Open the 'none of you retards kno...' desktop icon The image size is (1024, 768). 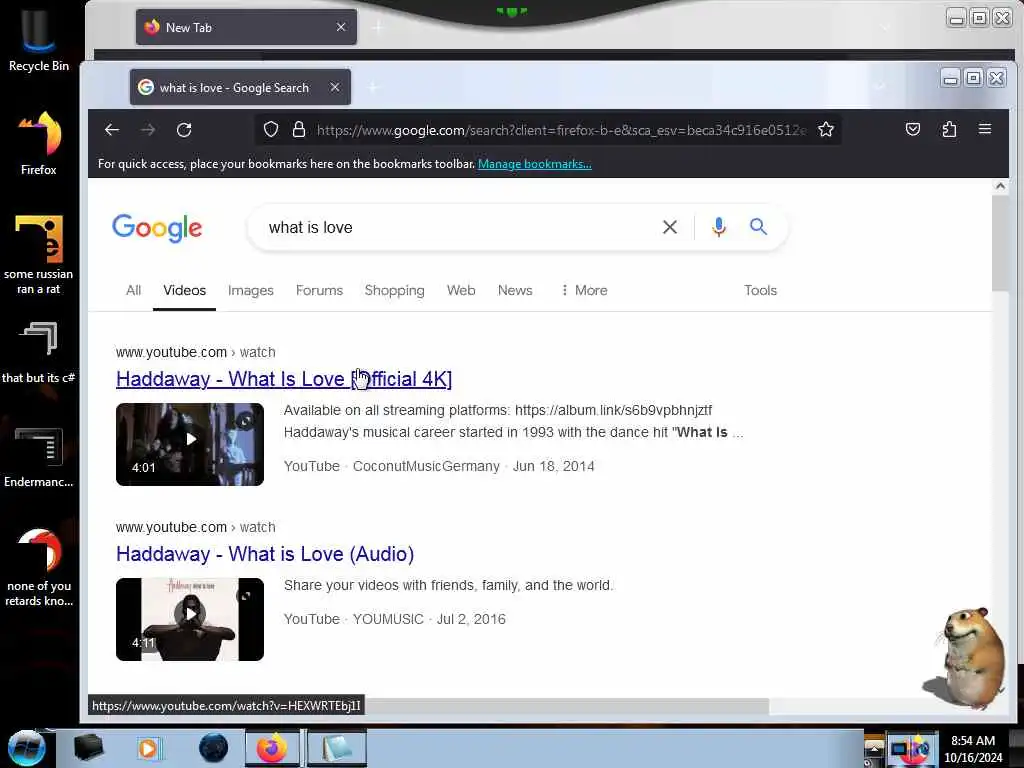pos(39,567)
